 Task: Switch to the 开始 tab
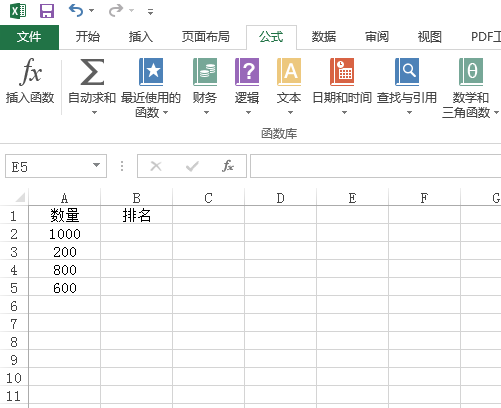(88, 37)
